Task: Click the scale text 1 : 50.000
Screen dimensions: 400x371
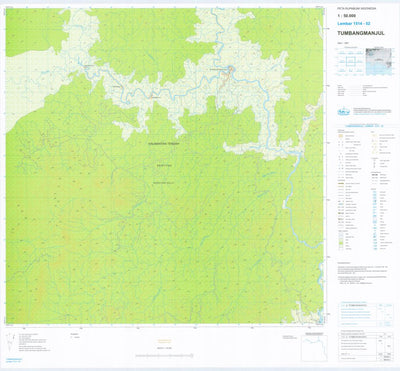Action: [x=346, y=17]
